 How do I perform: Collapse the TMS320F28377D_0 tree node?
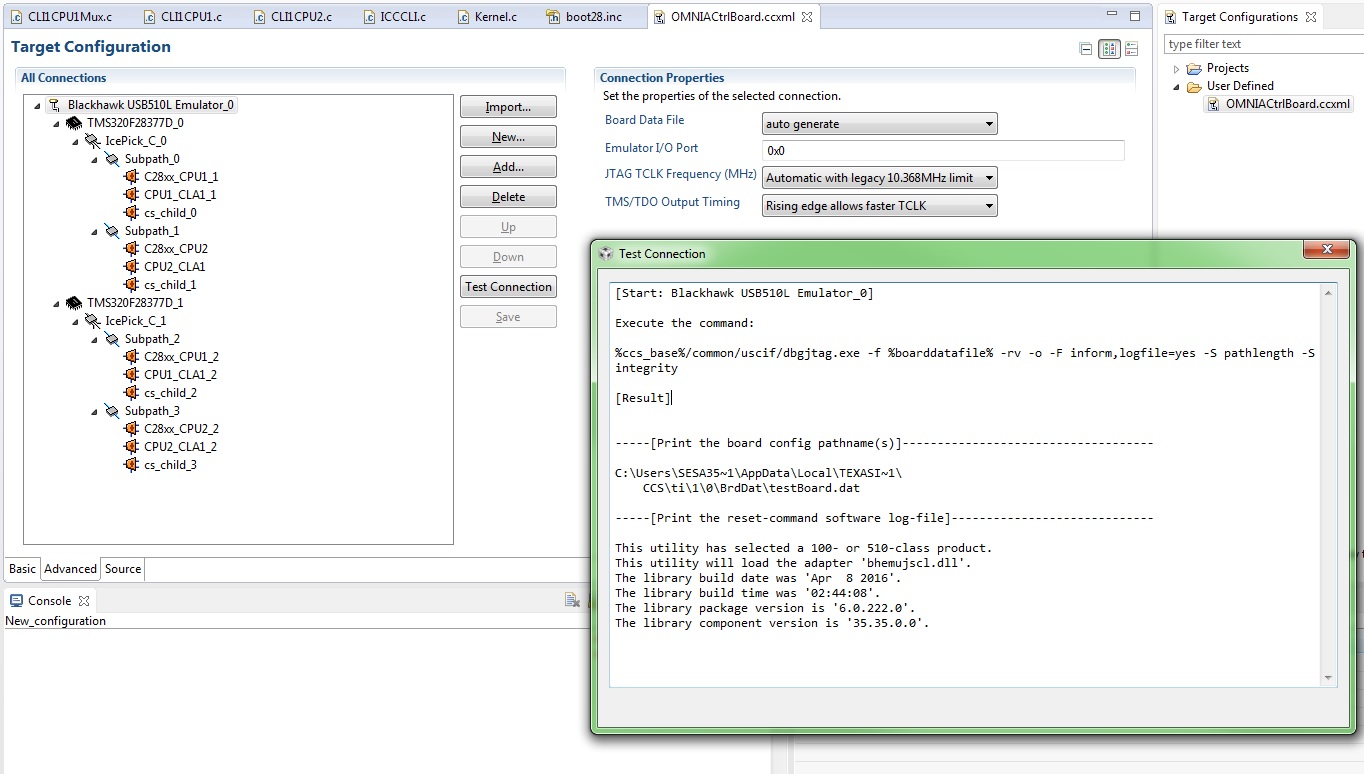(57, 123)
